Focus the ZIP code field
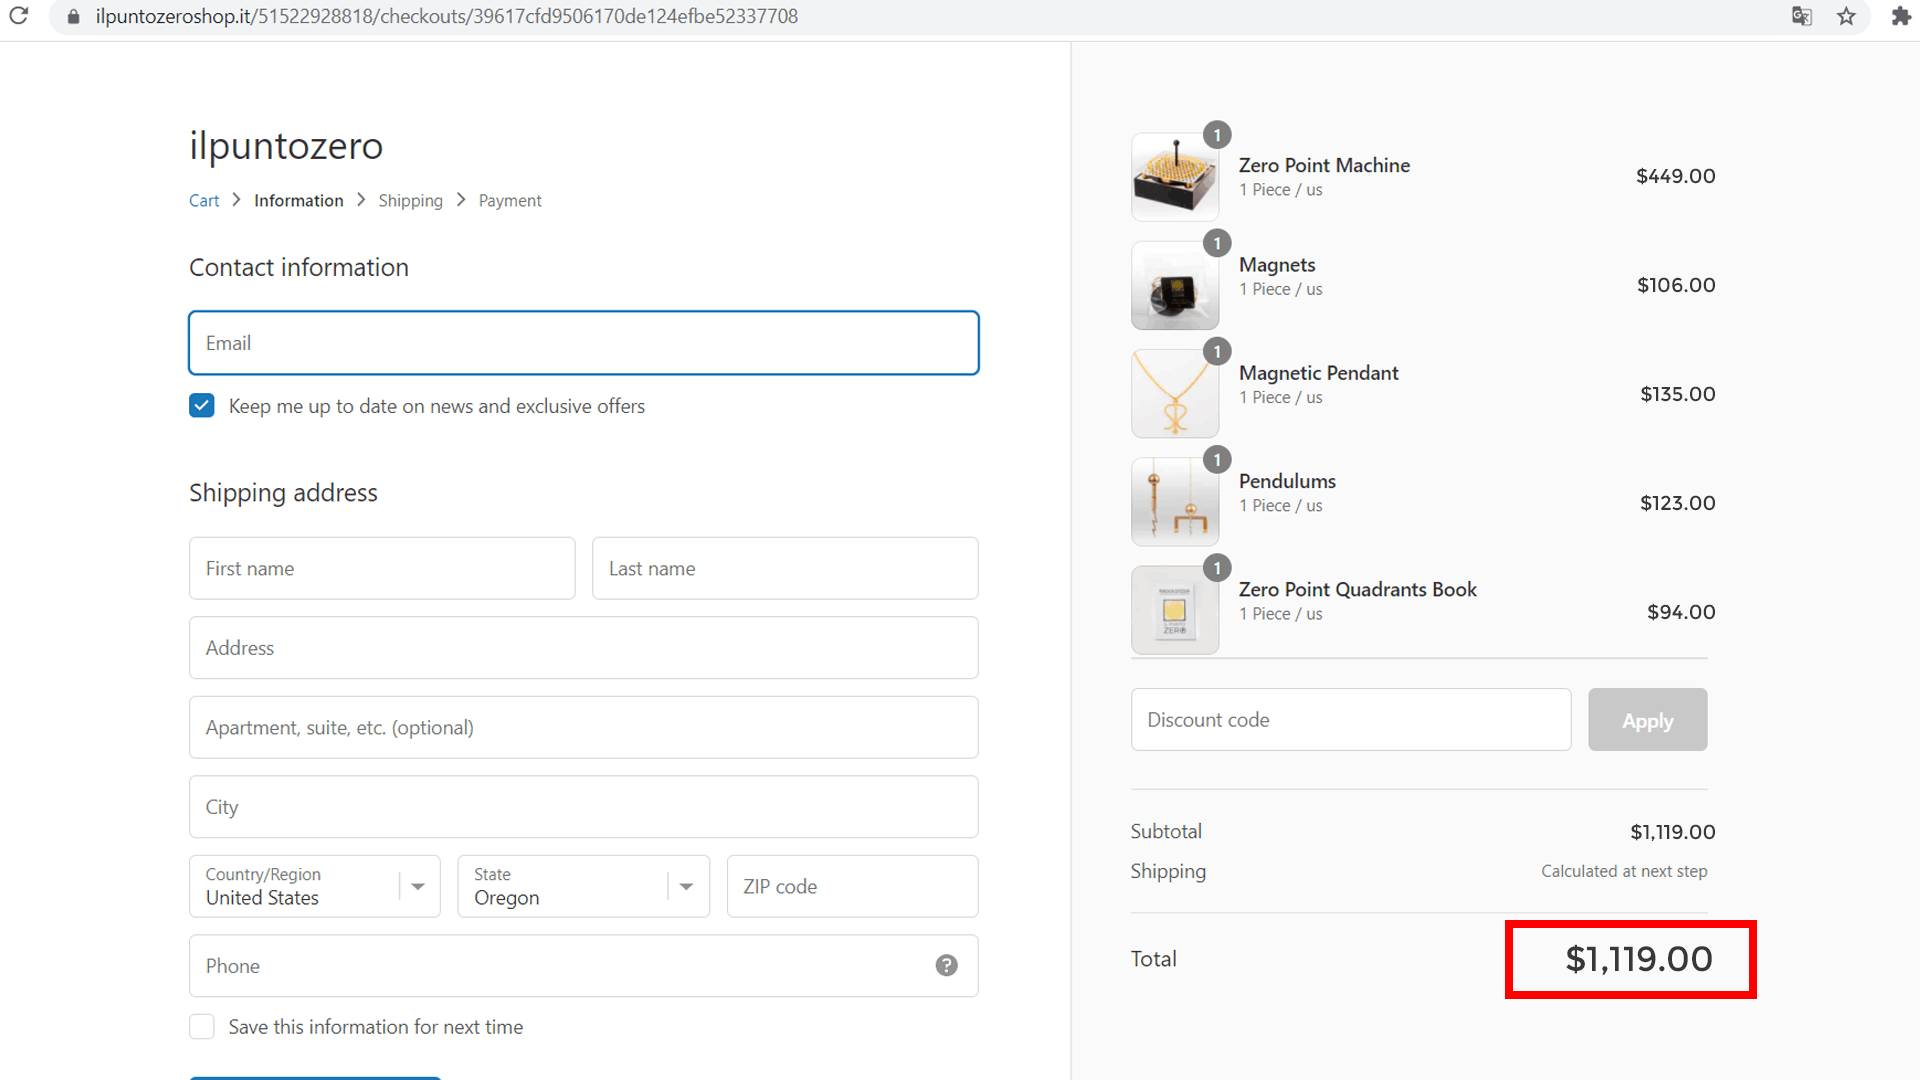The image size is (1920, 1080). coord(852,886)
